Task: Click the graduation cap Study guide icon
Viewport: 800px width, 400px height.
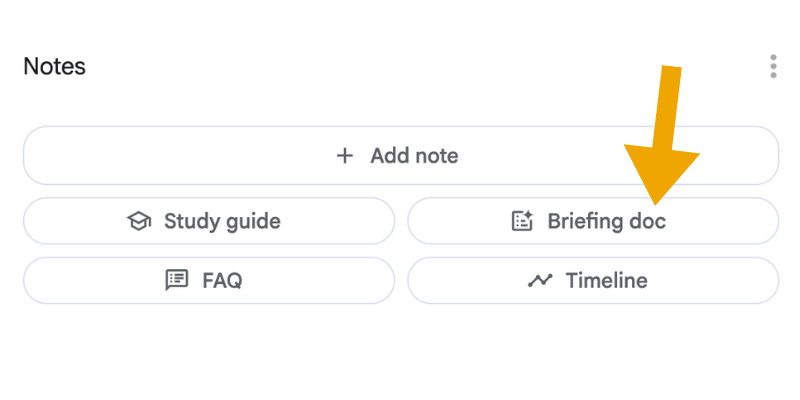Action: tap(139, 221)
